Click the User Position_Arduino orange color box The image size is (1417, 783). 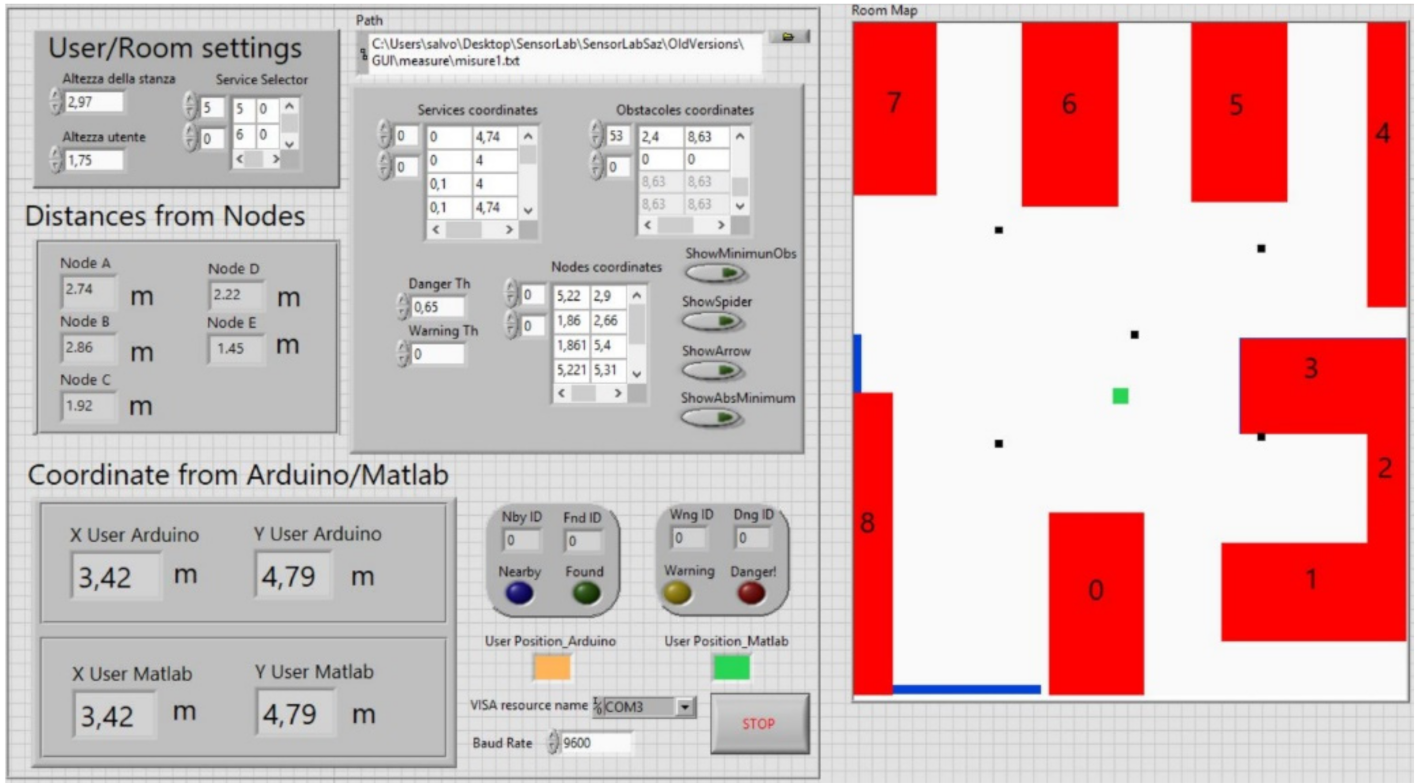[x=552, y=668]
